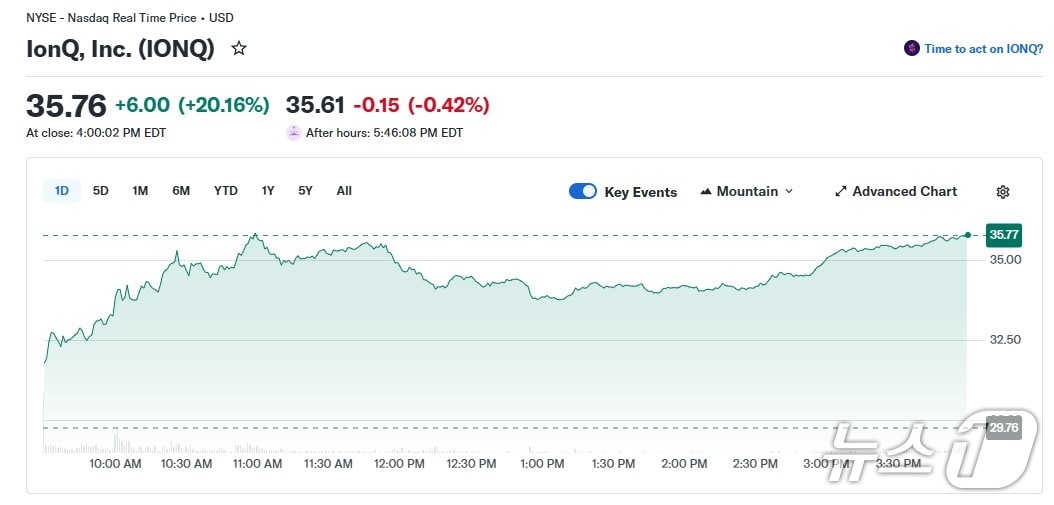Open chart settings gear icon
The width and height of the screenshot is (1054, 505).
pyautogui.click(x=1003, y=192)
